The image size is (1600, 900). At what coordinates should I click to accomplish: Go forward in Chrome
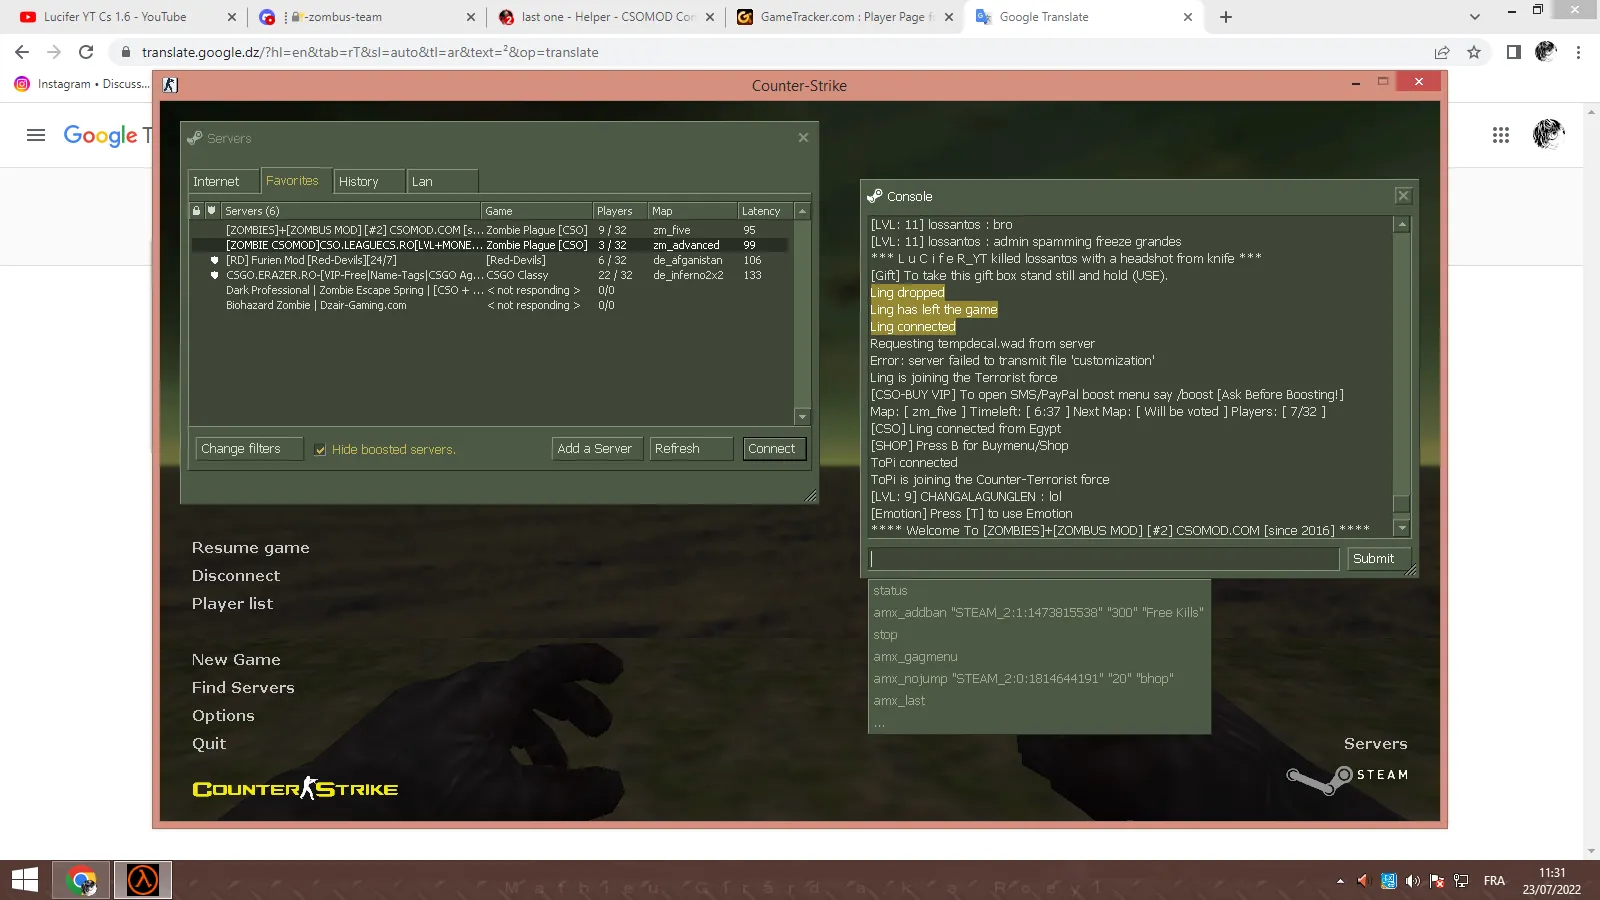click(54, 52)
